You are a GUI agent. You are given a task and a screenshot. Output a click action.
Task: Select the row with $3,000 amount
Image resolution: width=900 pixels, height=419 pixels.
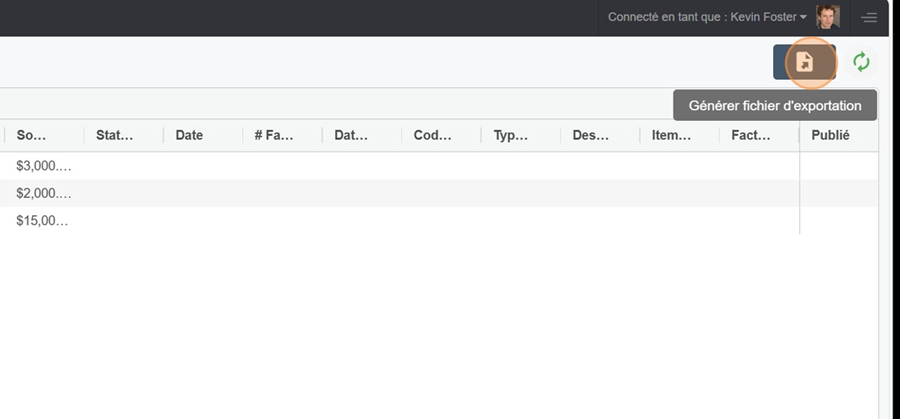[439, 166]
